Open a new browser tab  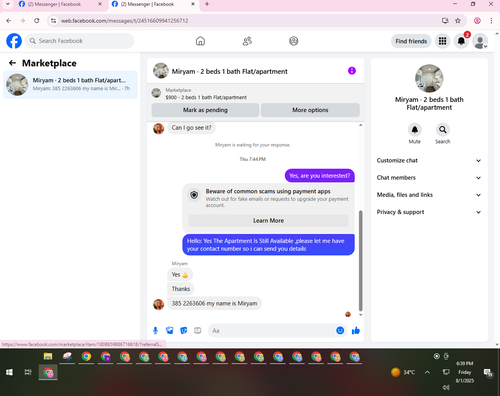207,4
